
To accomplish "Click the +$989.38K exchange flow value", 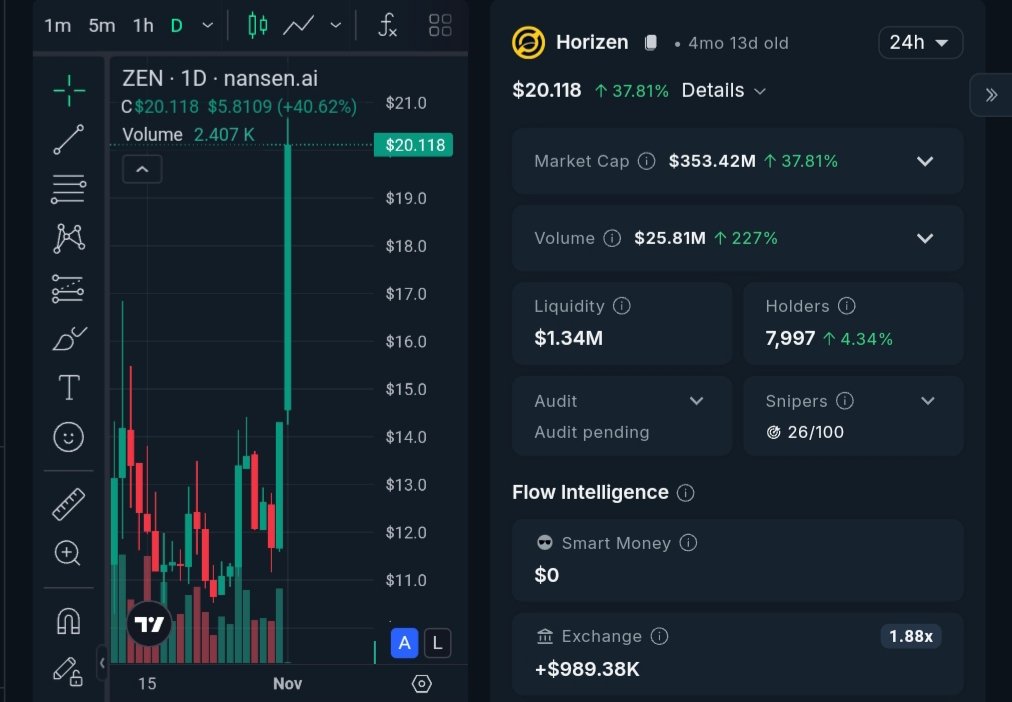I will [x=587, y=669].
